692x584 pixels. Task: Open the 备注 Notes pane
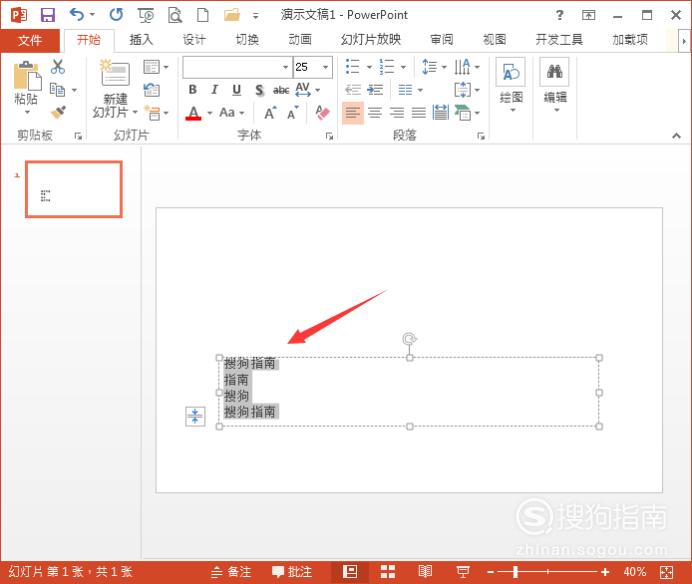[x=231, y=572]
